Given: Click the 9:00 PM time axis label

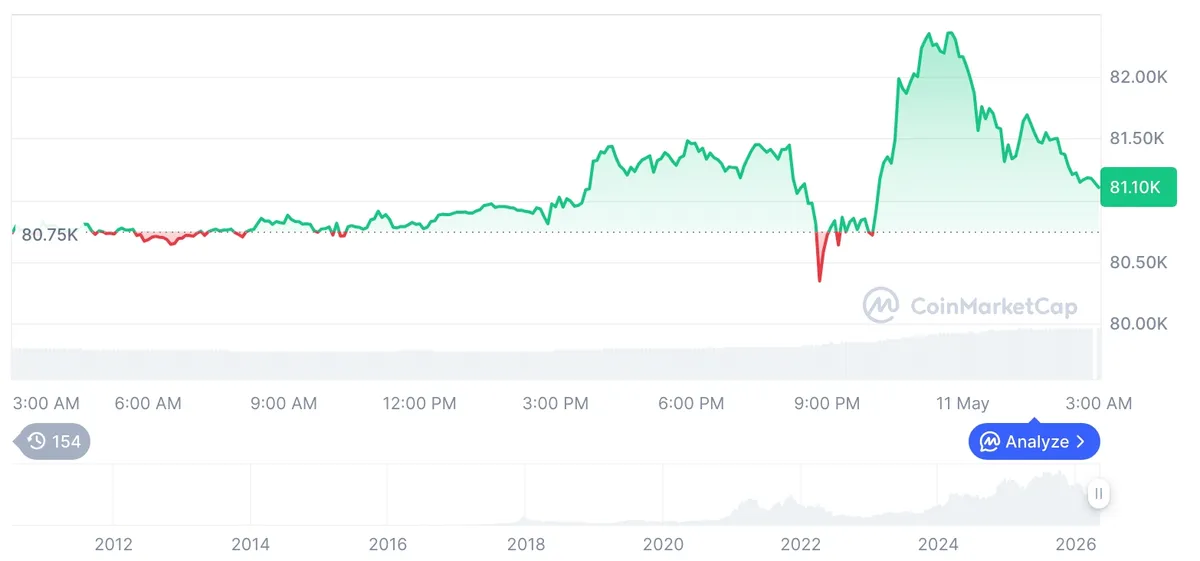Looking at the screenshot, I should tap(826, 403).
